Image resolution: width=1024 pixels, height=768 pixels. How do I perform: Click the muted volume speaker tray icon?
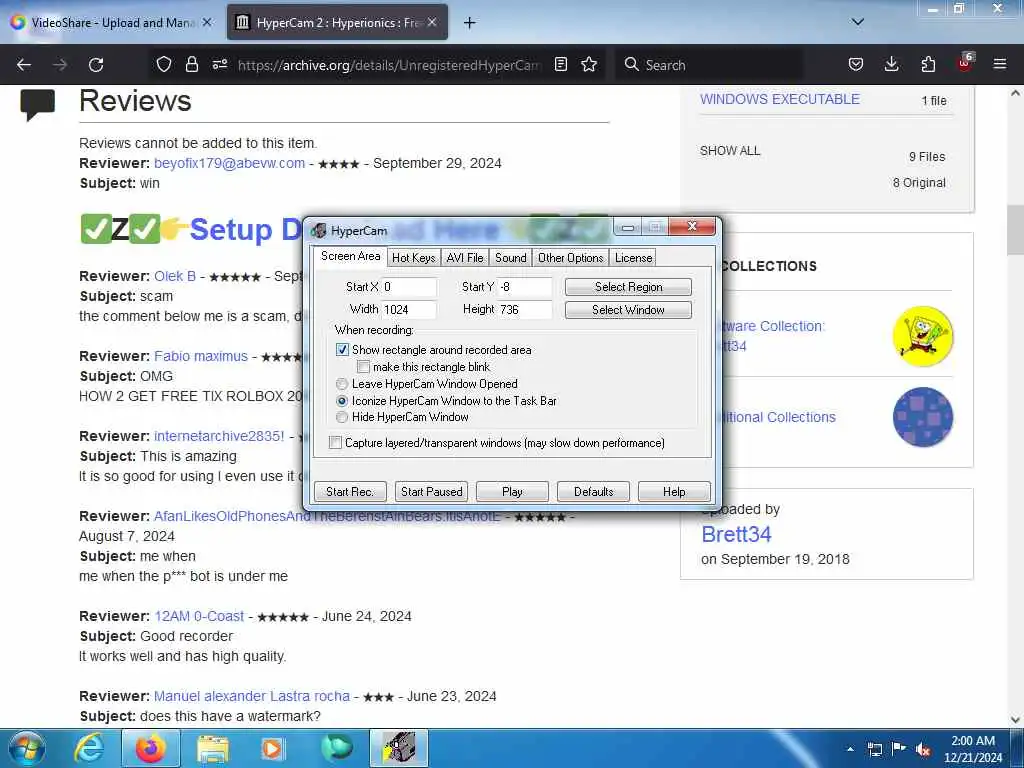pos(923,749)
